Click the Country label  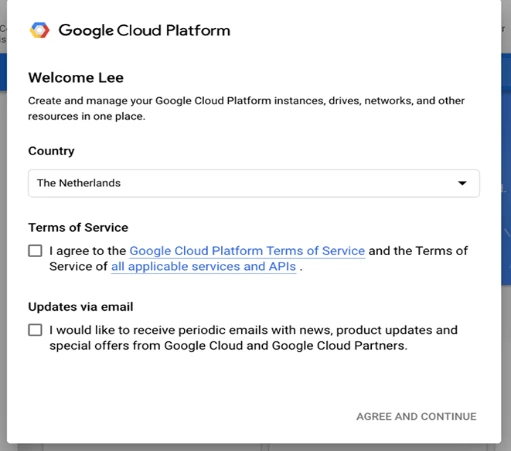click(51, 151)
